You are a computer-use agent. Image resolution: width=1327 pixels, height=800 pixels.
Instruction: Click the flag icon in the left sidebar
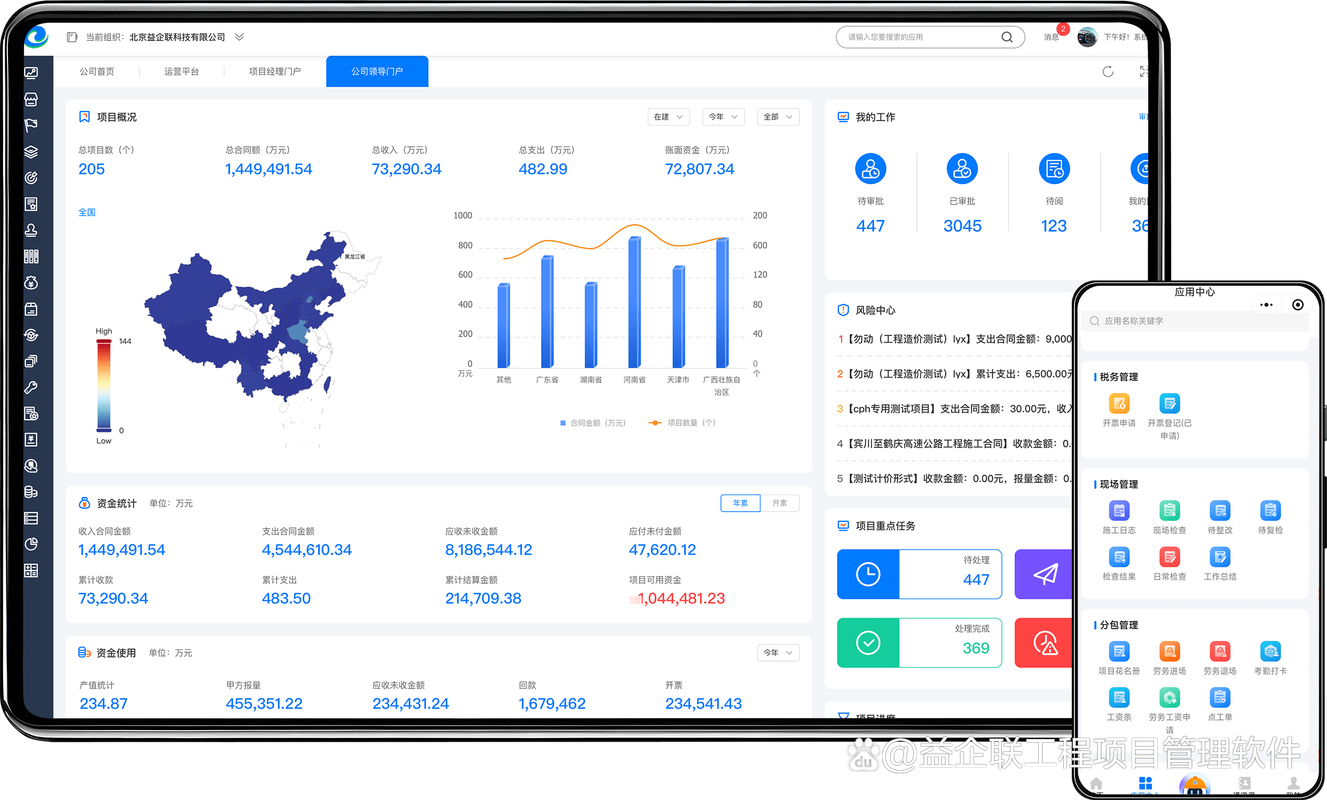(31, 126)
